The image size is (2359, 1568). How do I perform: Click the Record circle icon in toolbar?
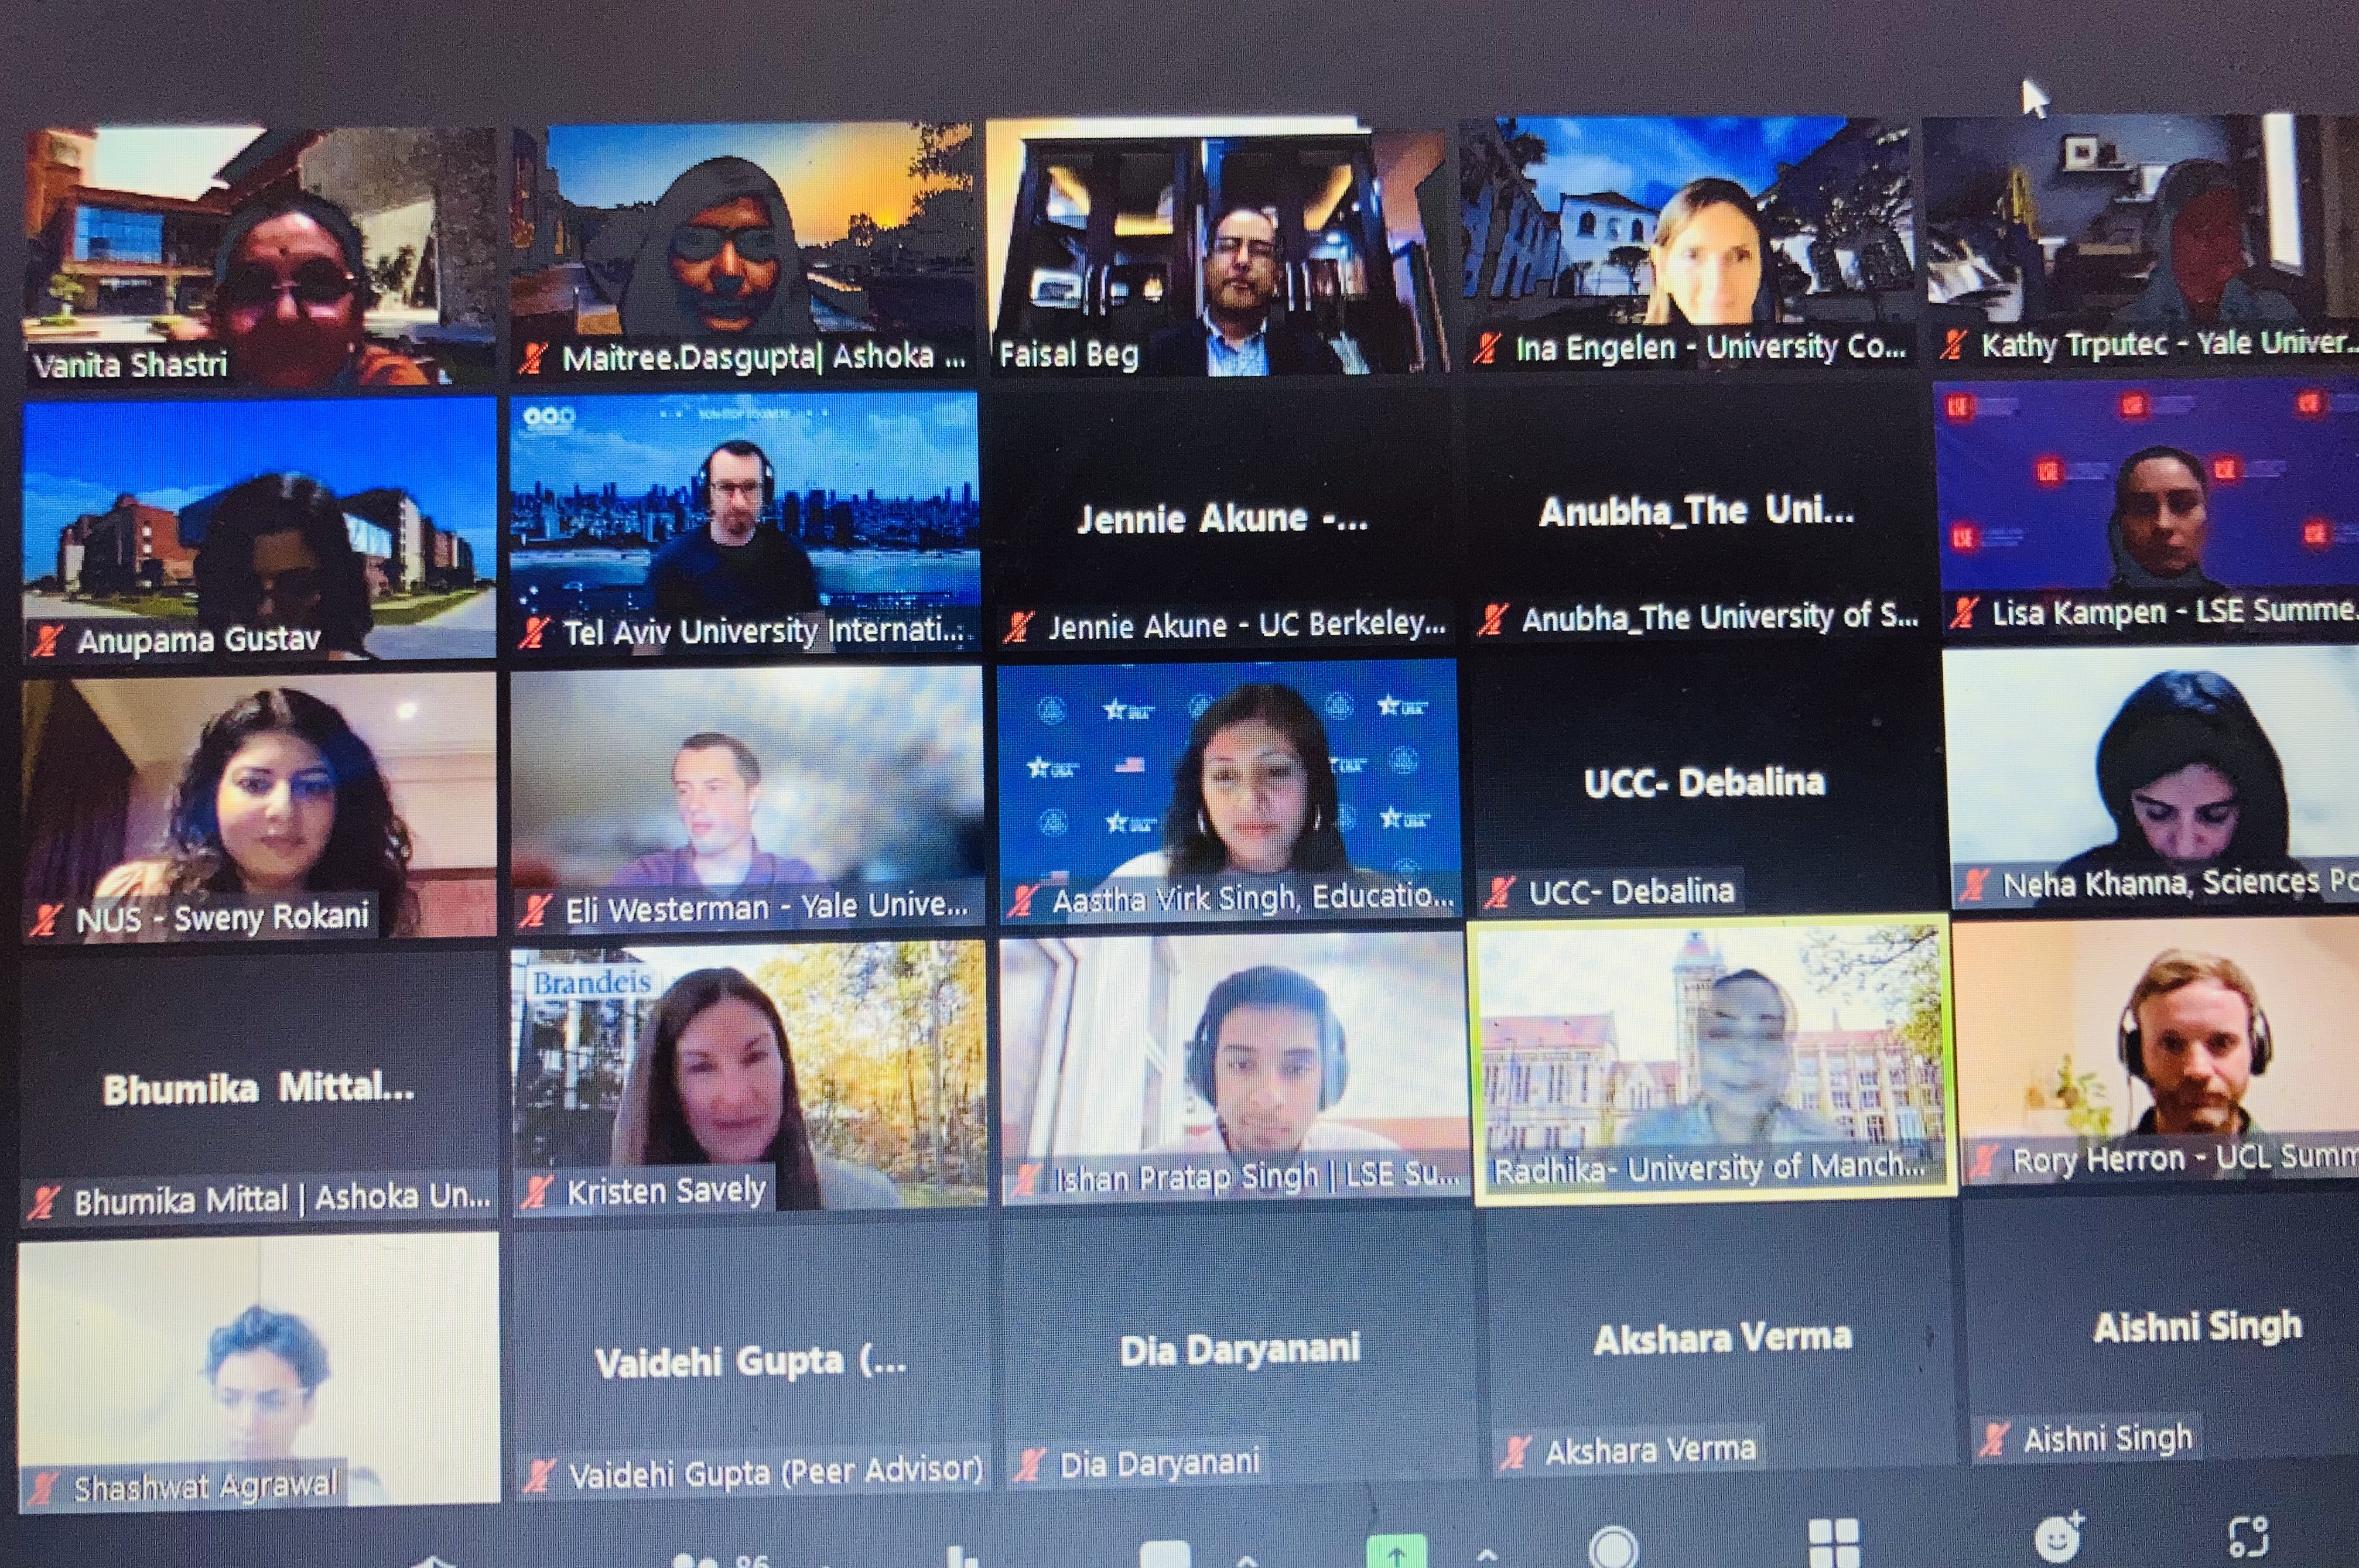pos(1612,1547)
